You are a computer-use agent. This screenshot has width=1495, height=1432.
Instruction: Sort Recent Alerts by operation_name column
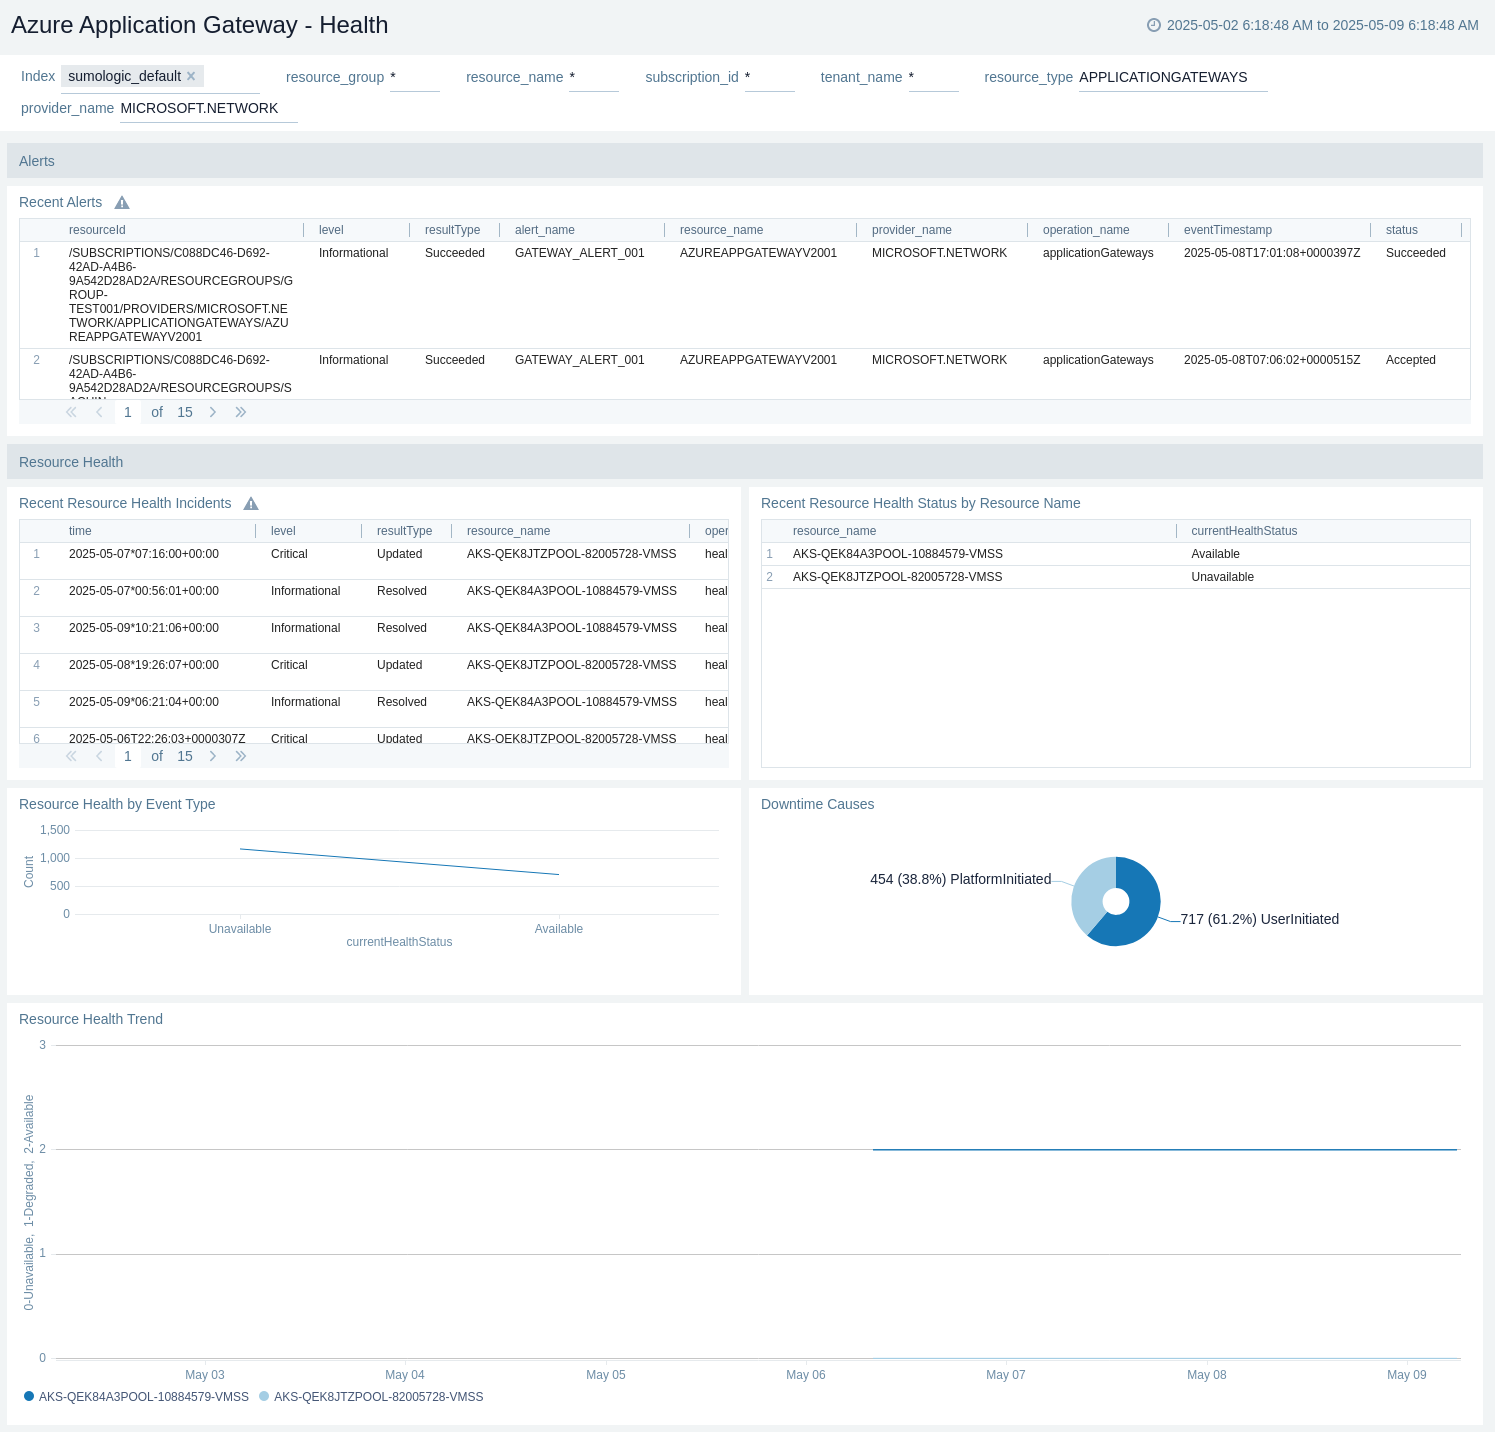[x=1086, y=230]
